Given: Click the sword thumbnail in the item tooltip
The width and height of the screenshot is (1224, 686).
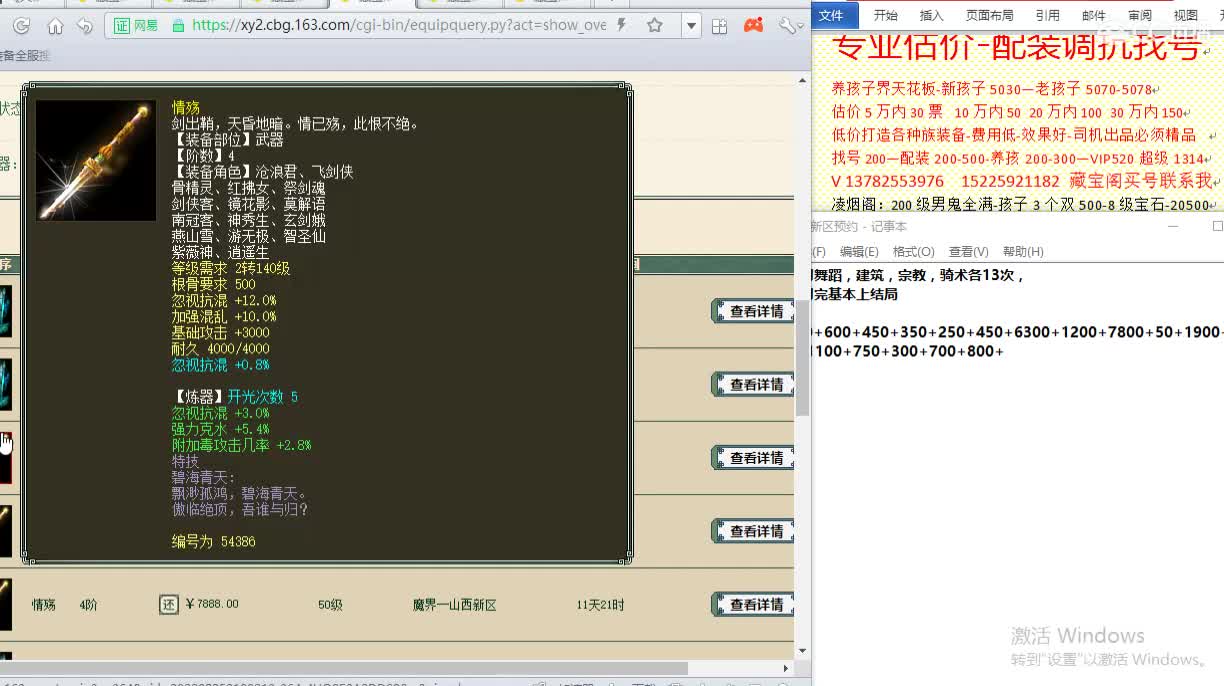Looking at the screenshot, I should [96, 160].
